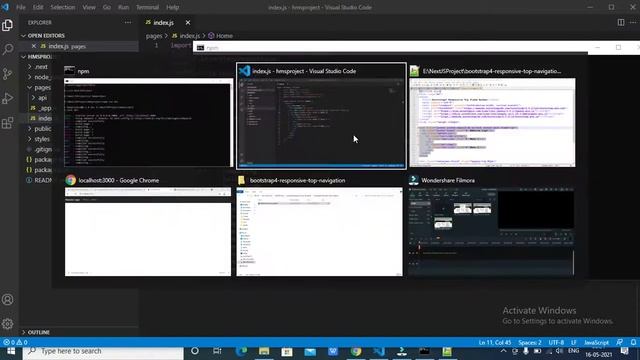
Task: Switch to the Wondershare Filmora thumbnail
Action: 491,226
